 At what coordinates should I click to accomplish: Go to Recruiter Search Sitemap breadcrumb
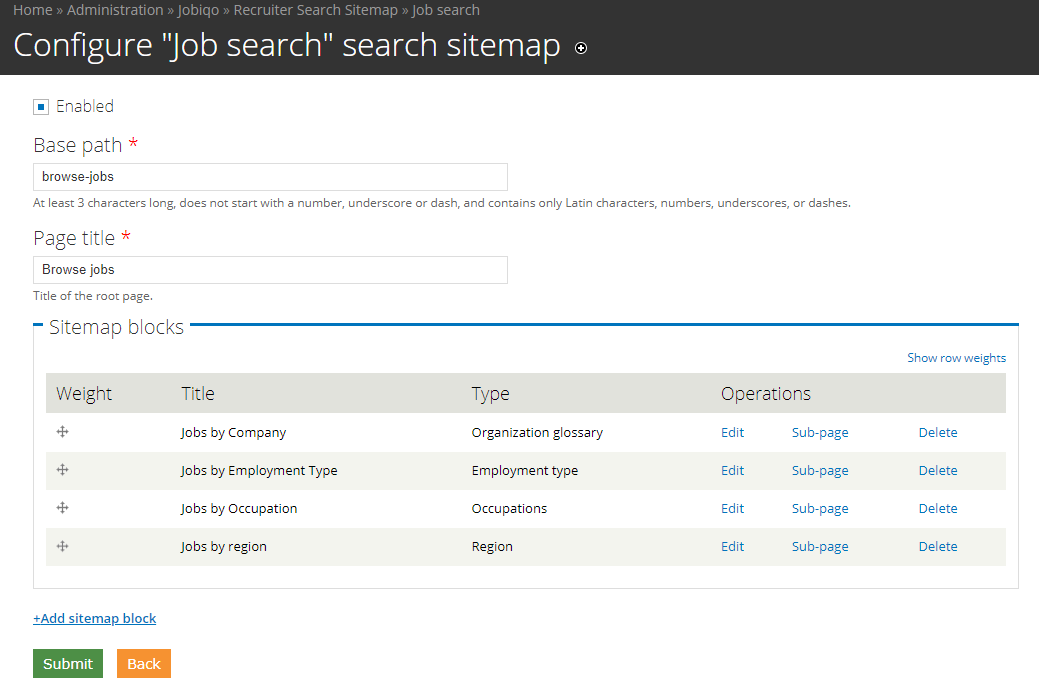coord(315,10)
